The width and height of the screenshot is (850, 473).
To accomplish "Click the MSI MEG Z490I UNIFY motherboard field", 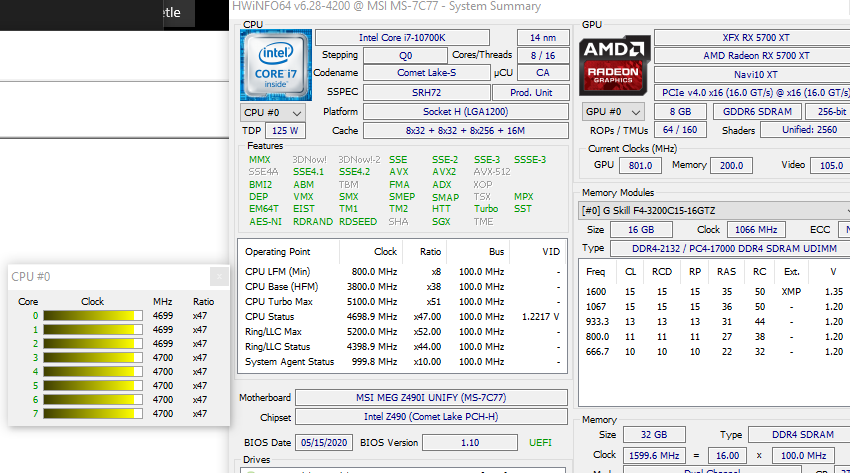I will pos(431,397).
